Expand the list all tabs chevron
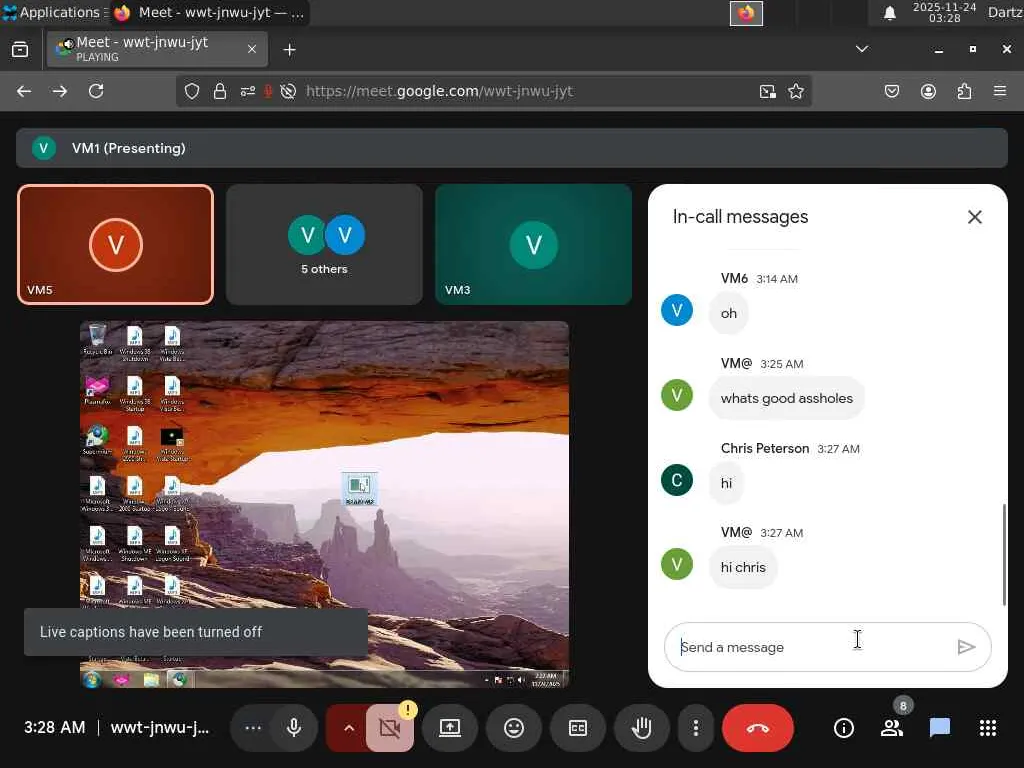The image size is (1024, 768). pyautogui.click(x=862, y=49)
